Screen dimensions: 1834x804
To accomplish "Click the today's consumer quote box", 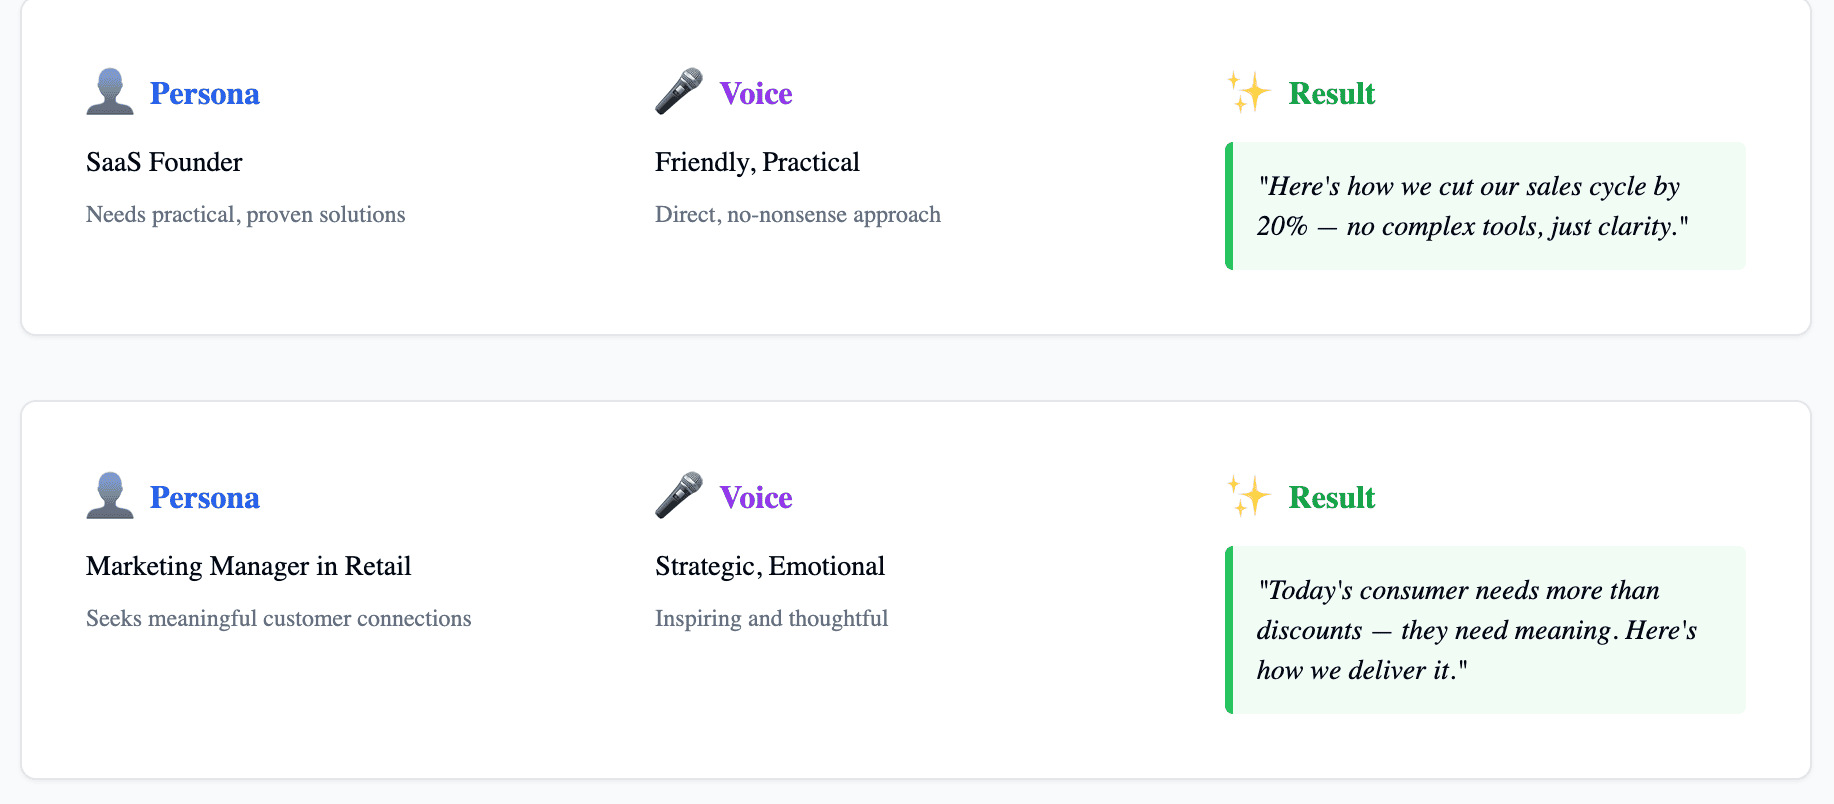I will pyautogui.click(x=1486, y=630).
